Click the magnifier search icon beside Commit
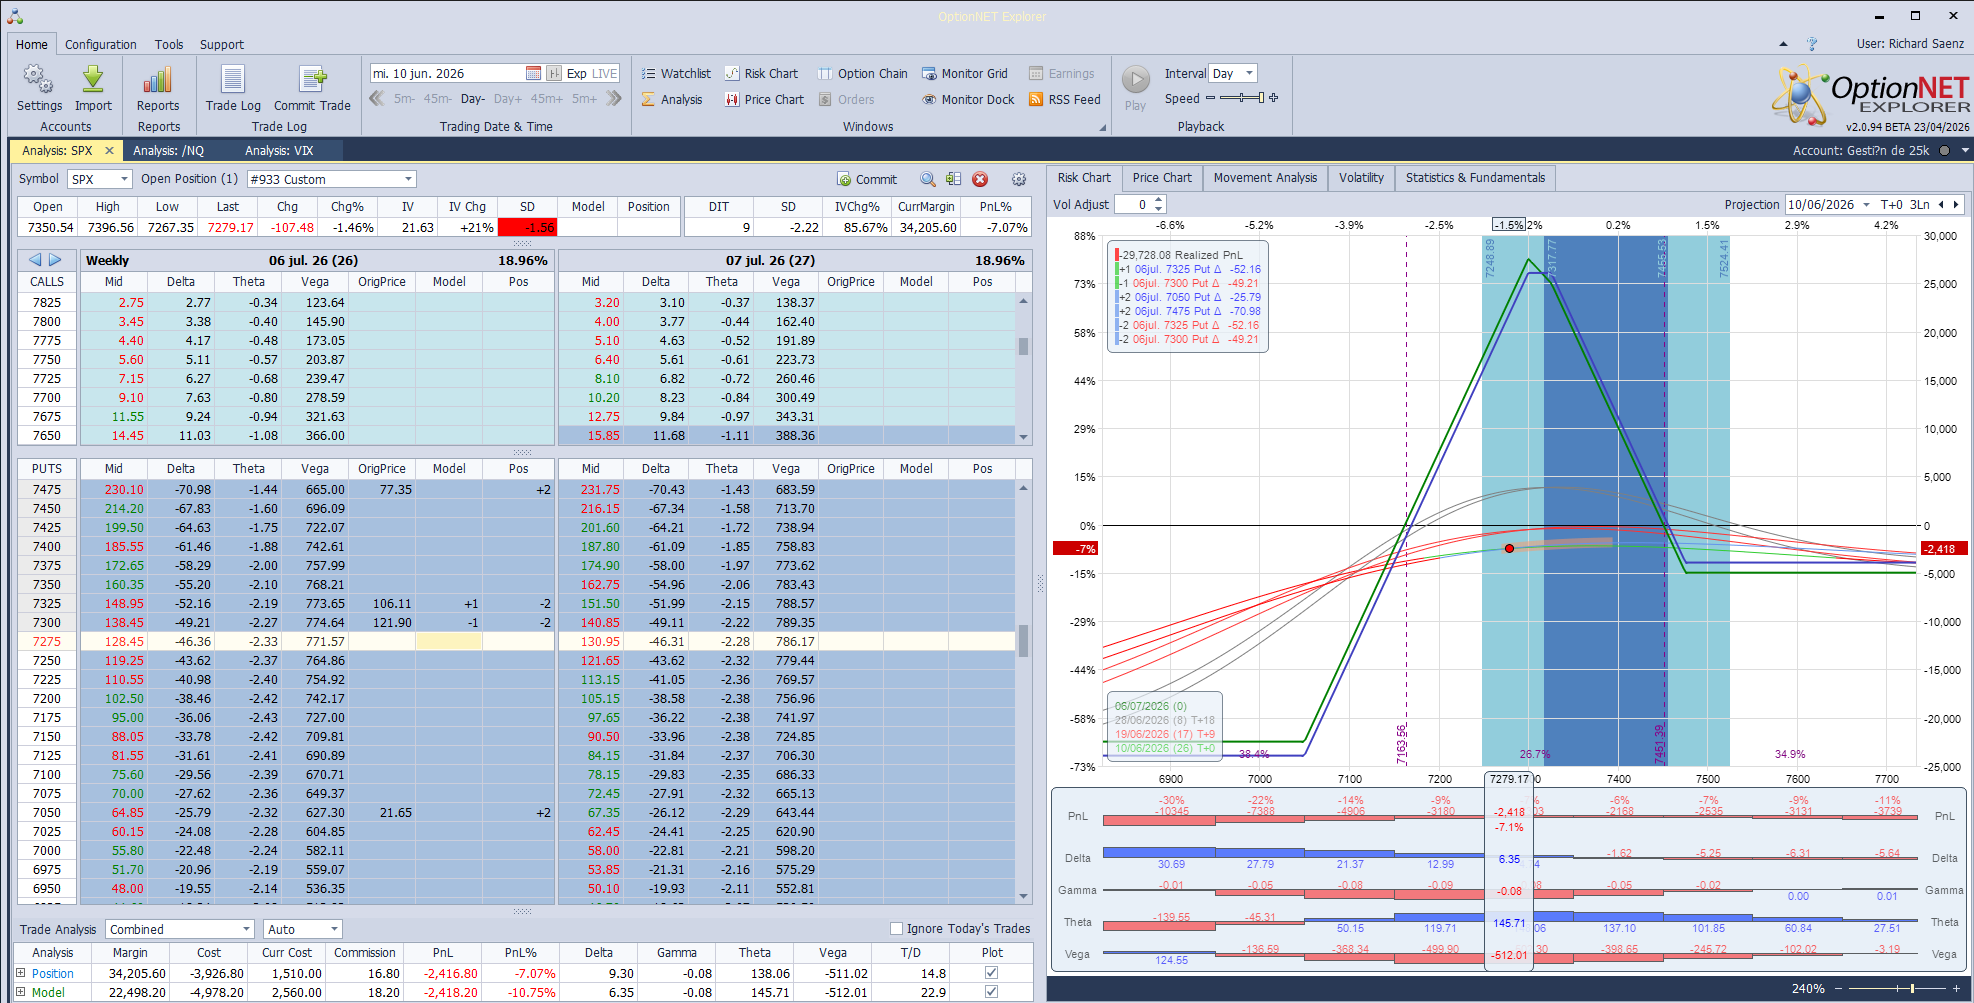The image size is (1974, 1003). pyautogui.click(x=928, y=179)
